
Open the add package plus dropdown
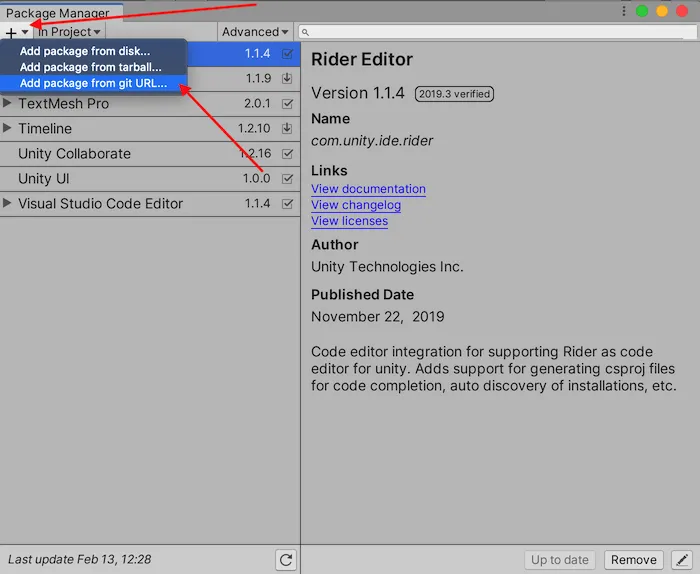[17, 32]
